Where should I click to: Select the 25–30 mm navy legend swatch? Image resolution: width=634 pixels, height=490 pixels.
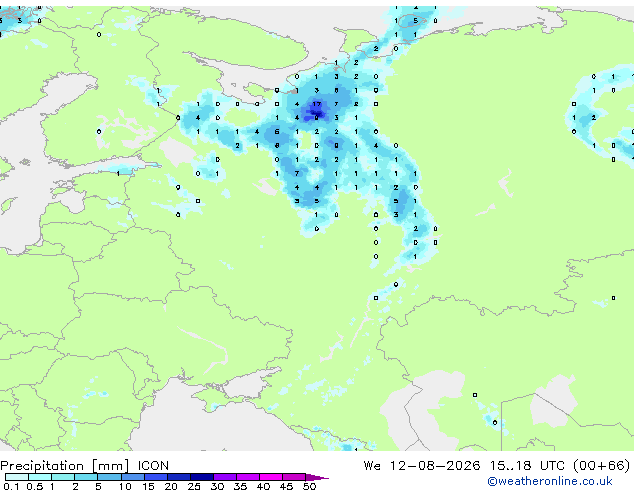(202, 477)
